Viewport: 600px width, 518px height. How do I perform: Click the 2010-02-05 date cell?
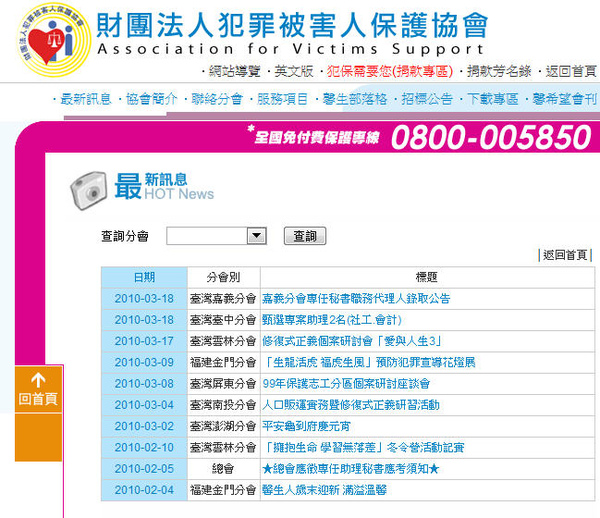point(144,469)
